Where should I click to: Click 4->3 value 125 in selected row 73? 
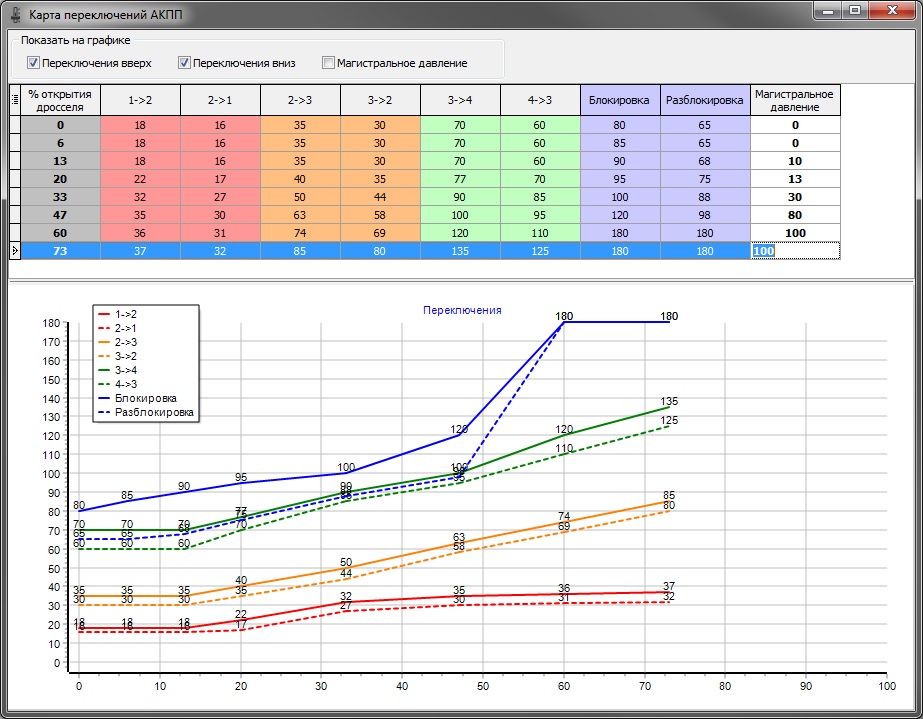click(540, 251)
